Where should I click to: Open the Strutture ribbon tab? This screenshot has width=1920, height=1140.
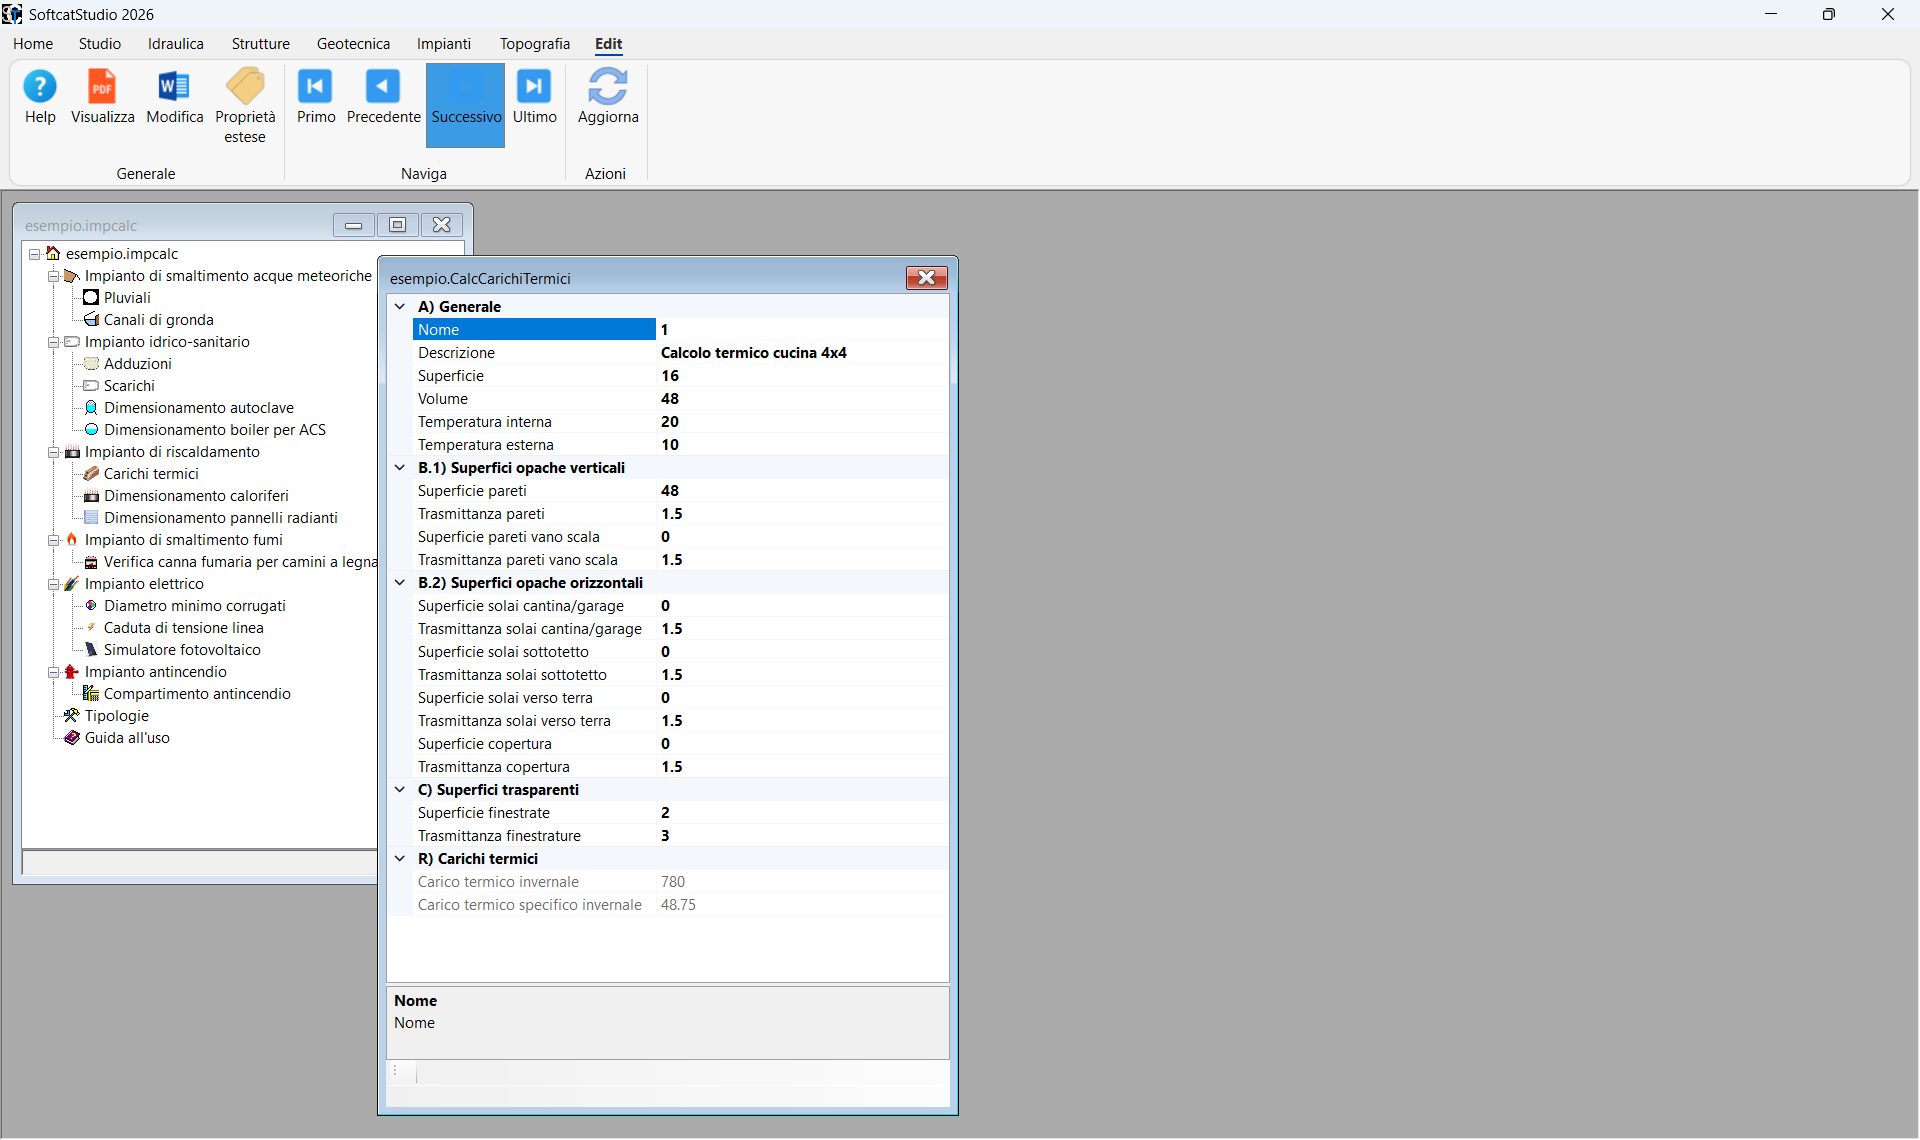click(x=260, y=44)
